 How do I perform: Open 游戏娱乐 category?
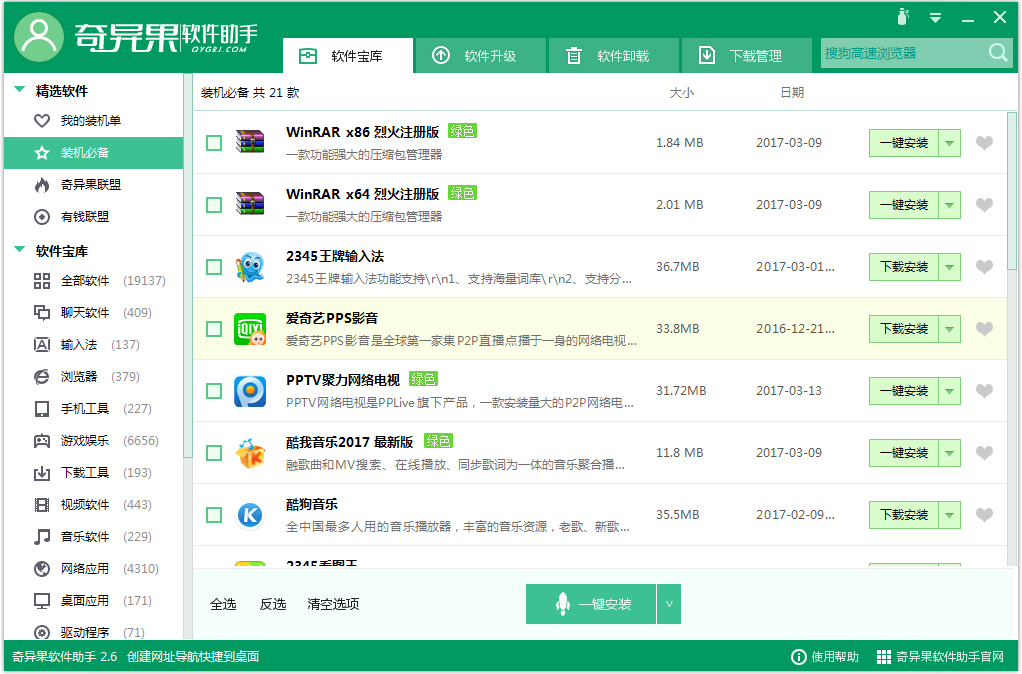(x=93, y=440)
